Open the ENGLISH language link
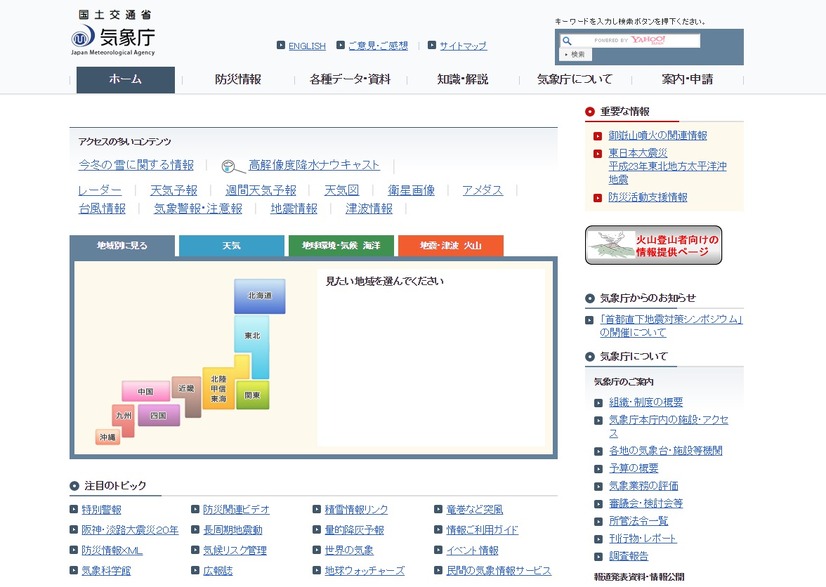826x587 pixels. point(307,46)
